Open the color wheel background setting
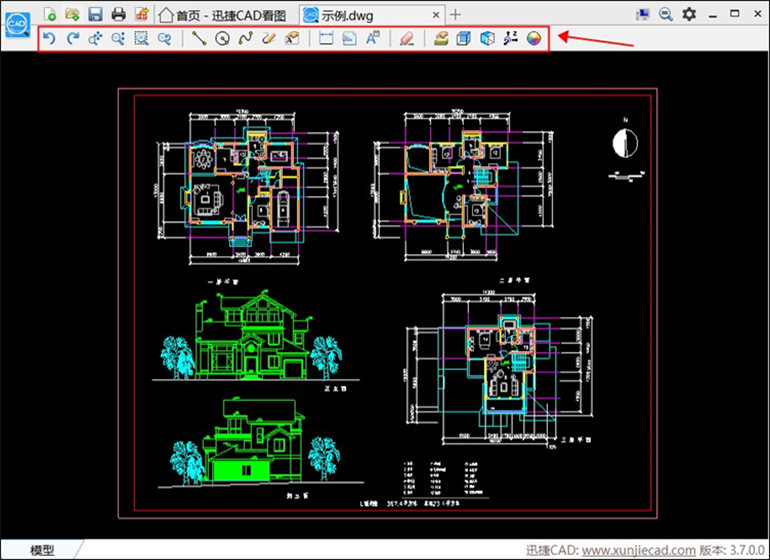The width and height of the screenshot is (770, 560). 534,38
